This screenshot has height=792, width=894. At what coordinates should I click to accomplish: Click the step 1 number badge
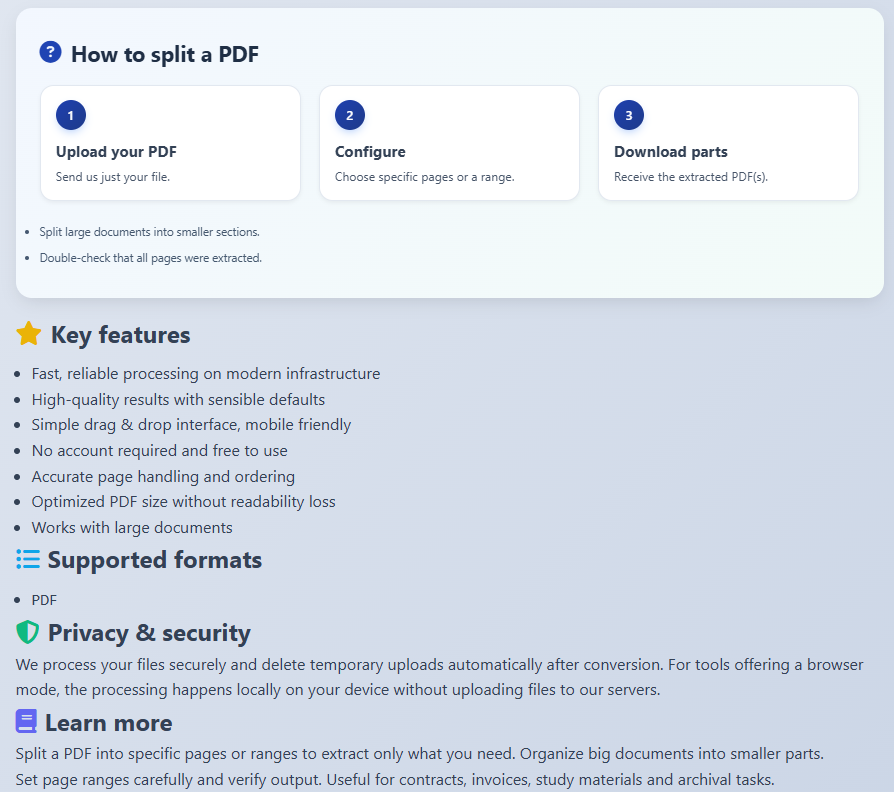(71, 116)
